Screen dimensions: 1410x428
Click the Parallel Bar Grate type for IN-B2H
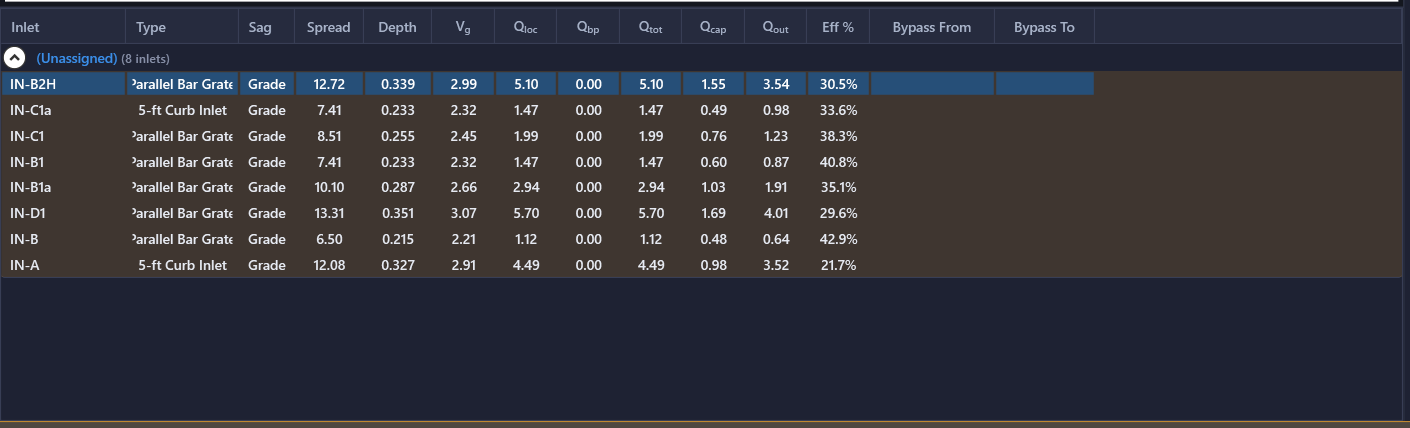pos(182,84)
